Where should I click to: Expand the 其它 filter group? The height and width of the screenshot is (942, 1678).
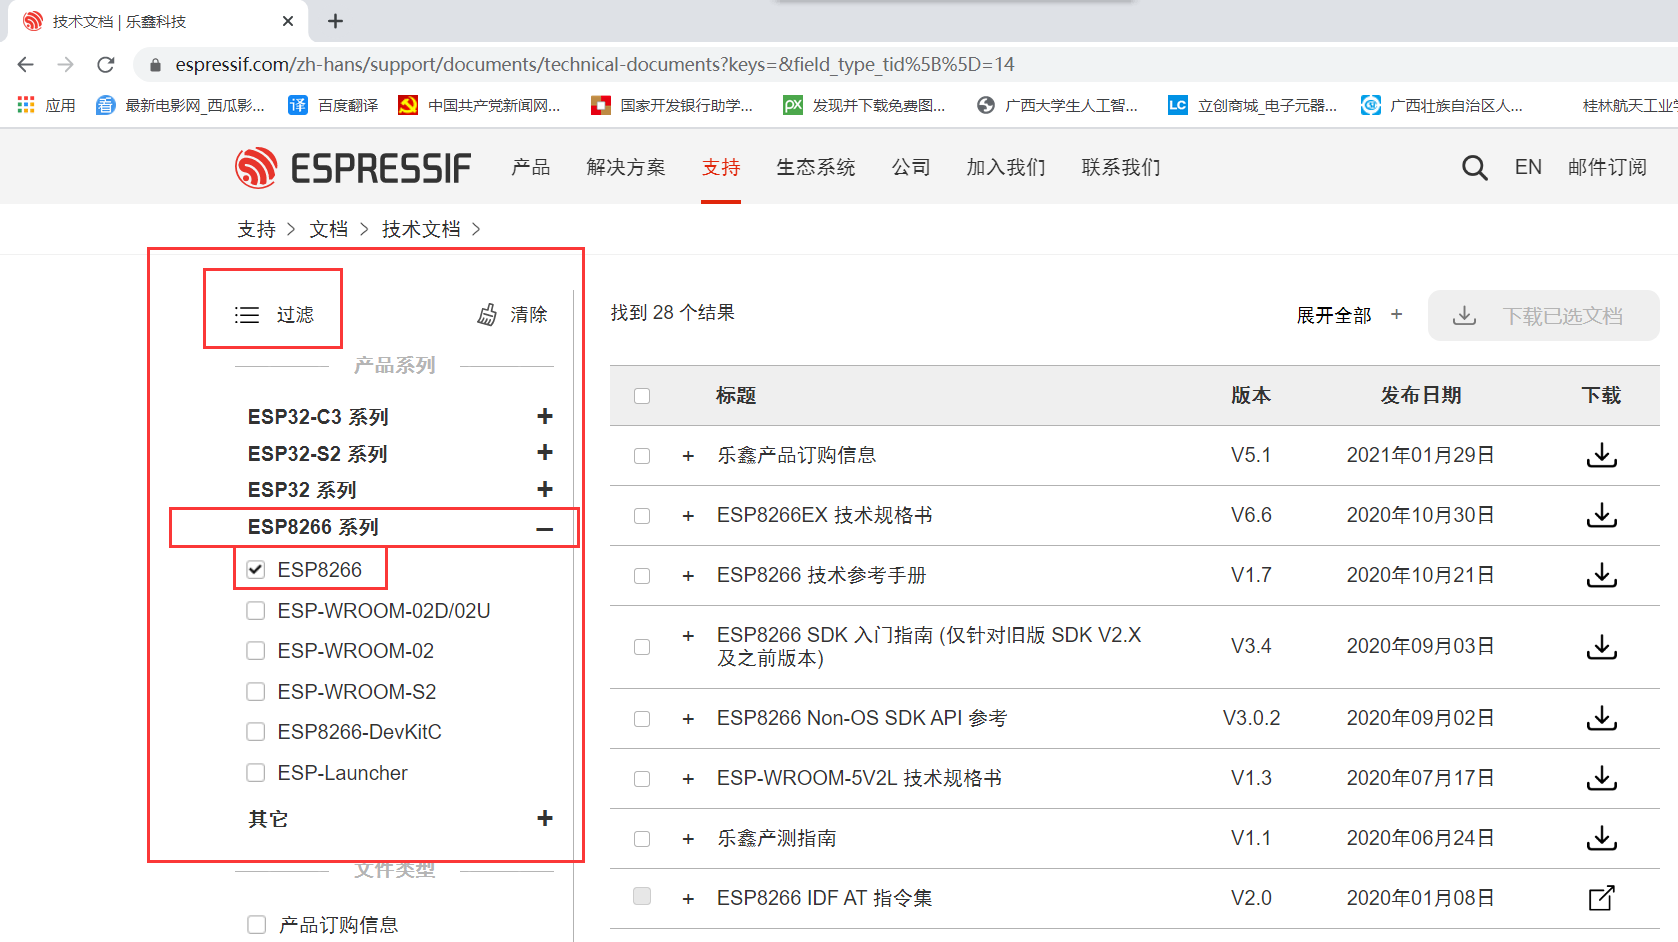545,818
